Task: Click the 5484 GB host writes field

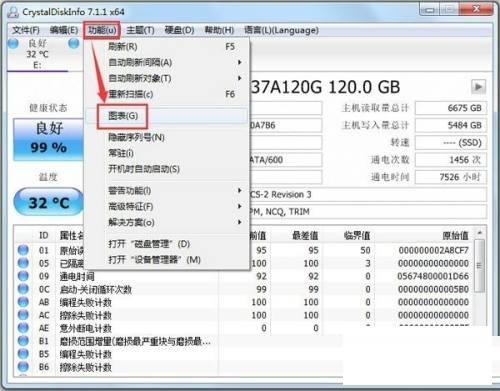Action: (451, 125)
